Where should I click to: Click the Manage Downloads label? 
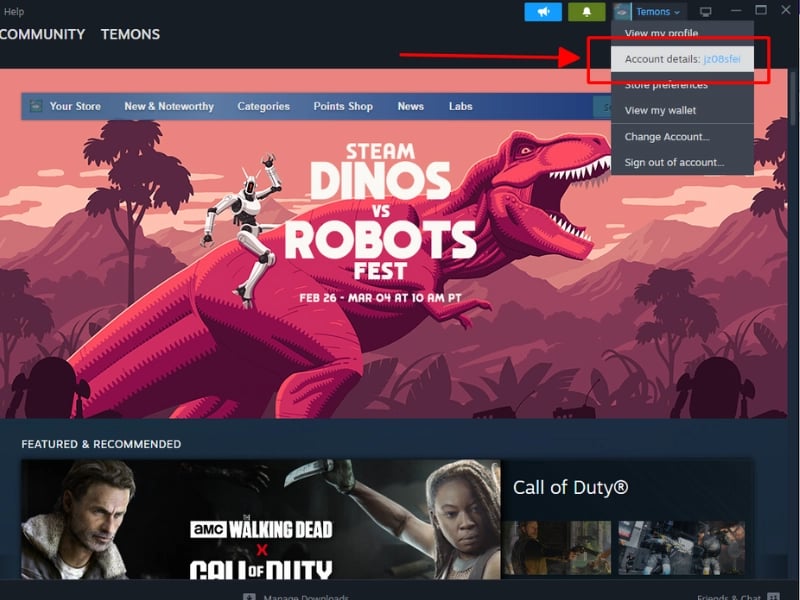pyautogui.click(x=306, y=597)
